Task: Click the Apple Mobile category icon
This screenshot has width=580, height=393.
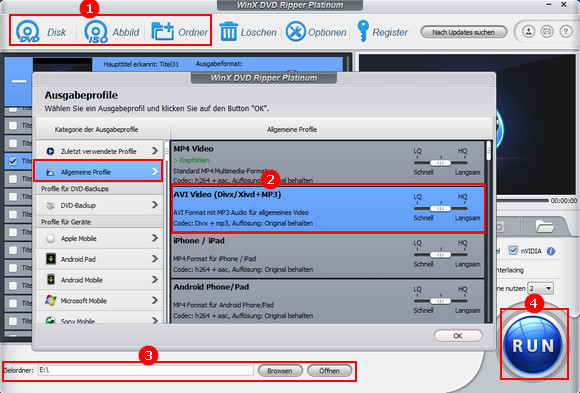Action: 51,239
